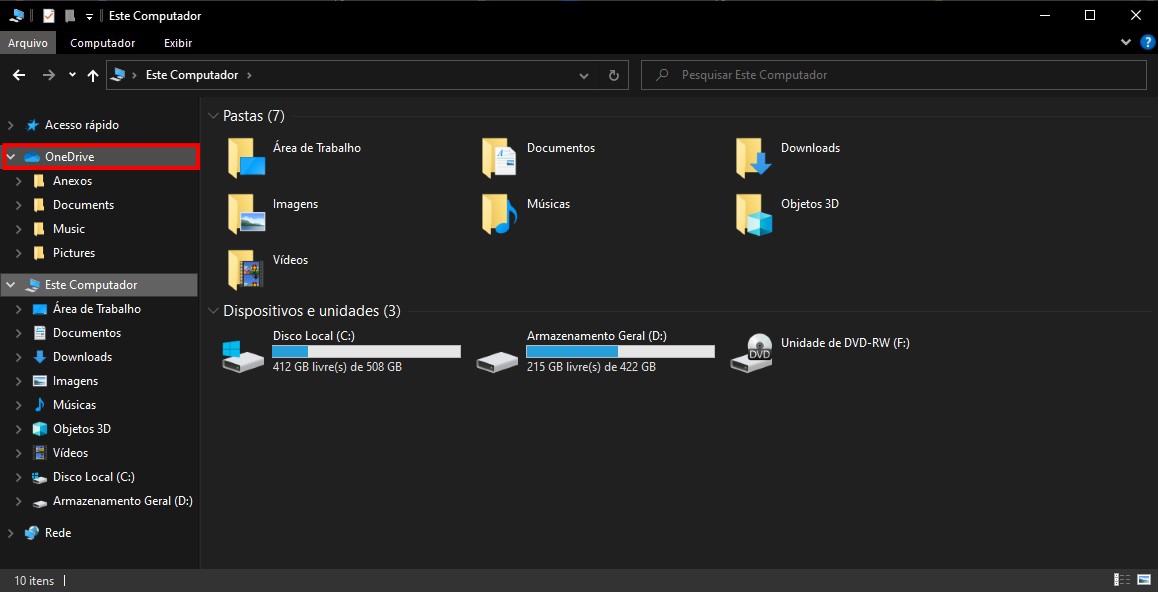Click the Back navigation arrow
The width and height of the screenshot is (1159, 592).
pos(19,75)
